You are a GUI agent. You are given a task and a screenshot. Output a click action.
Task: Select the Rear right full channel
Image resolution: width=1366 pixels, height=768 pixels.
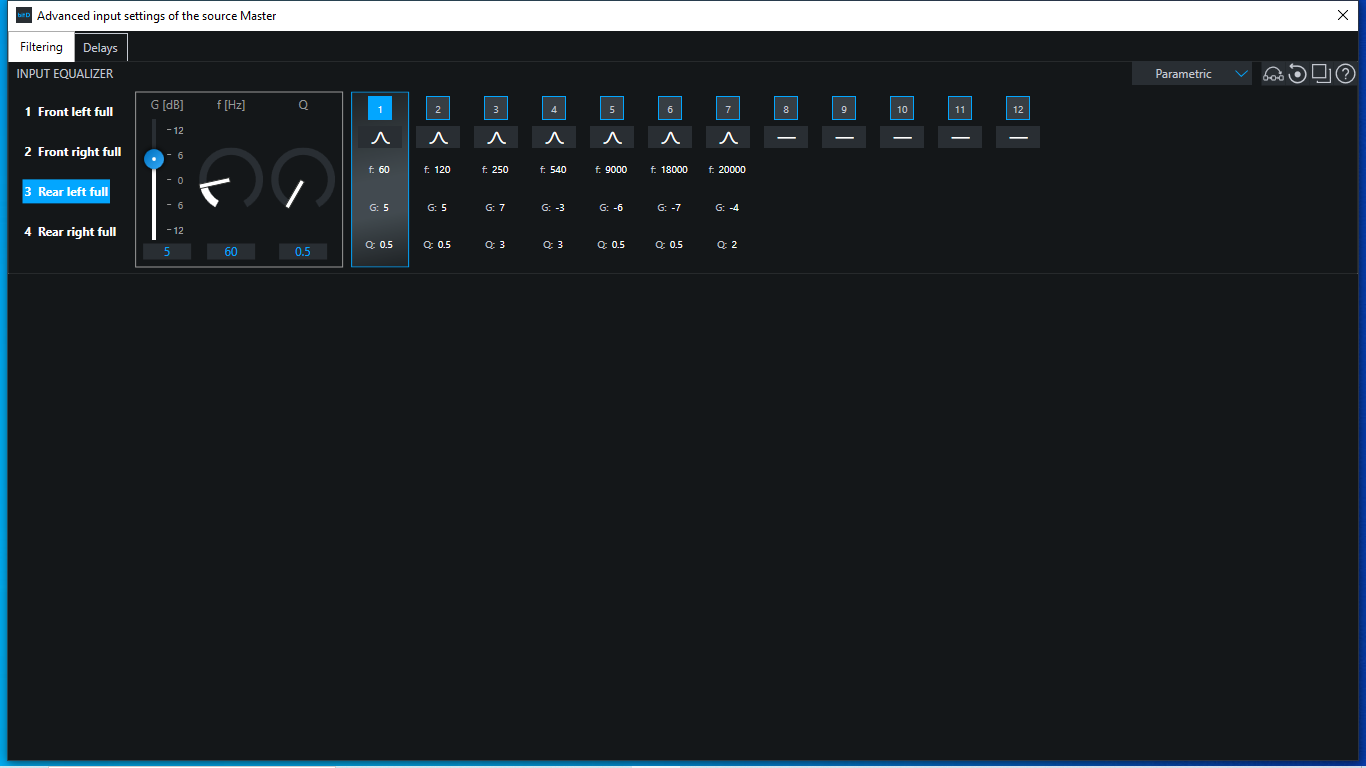pos(70,232)
